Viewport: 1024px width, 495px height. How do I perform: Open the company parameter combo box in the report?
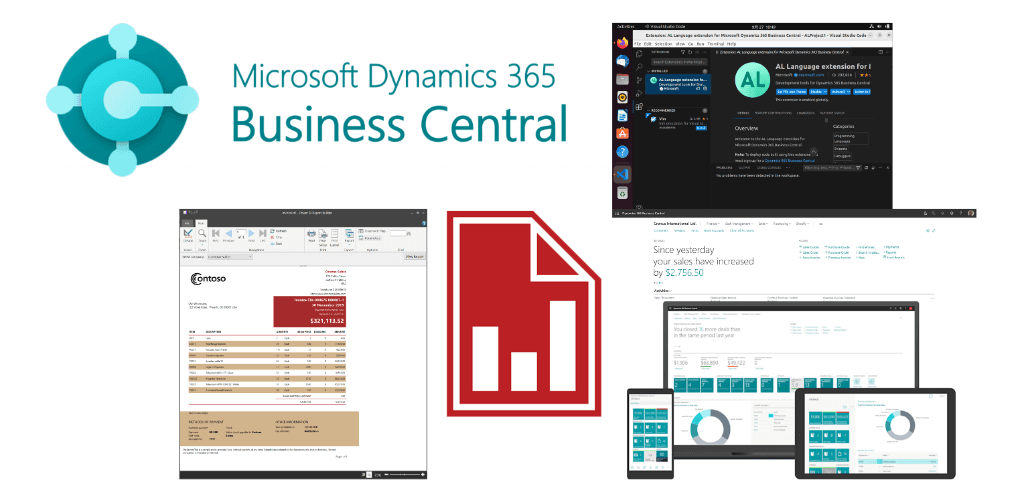coord(230,257)
